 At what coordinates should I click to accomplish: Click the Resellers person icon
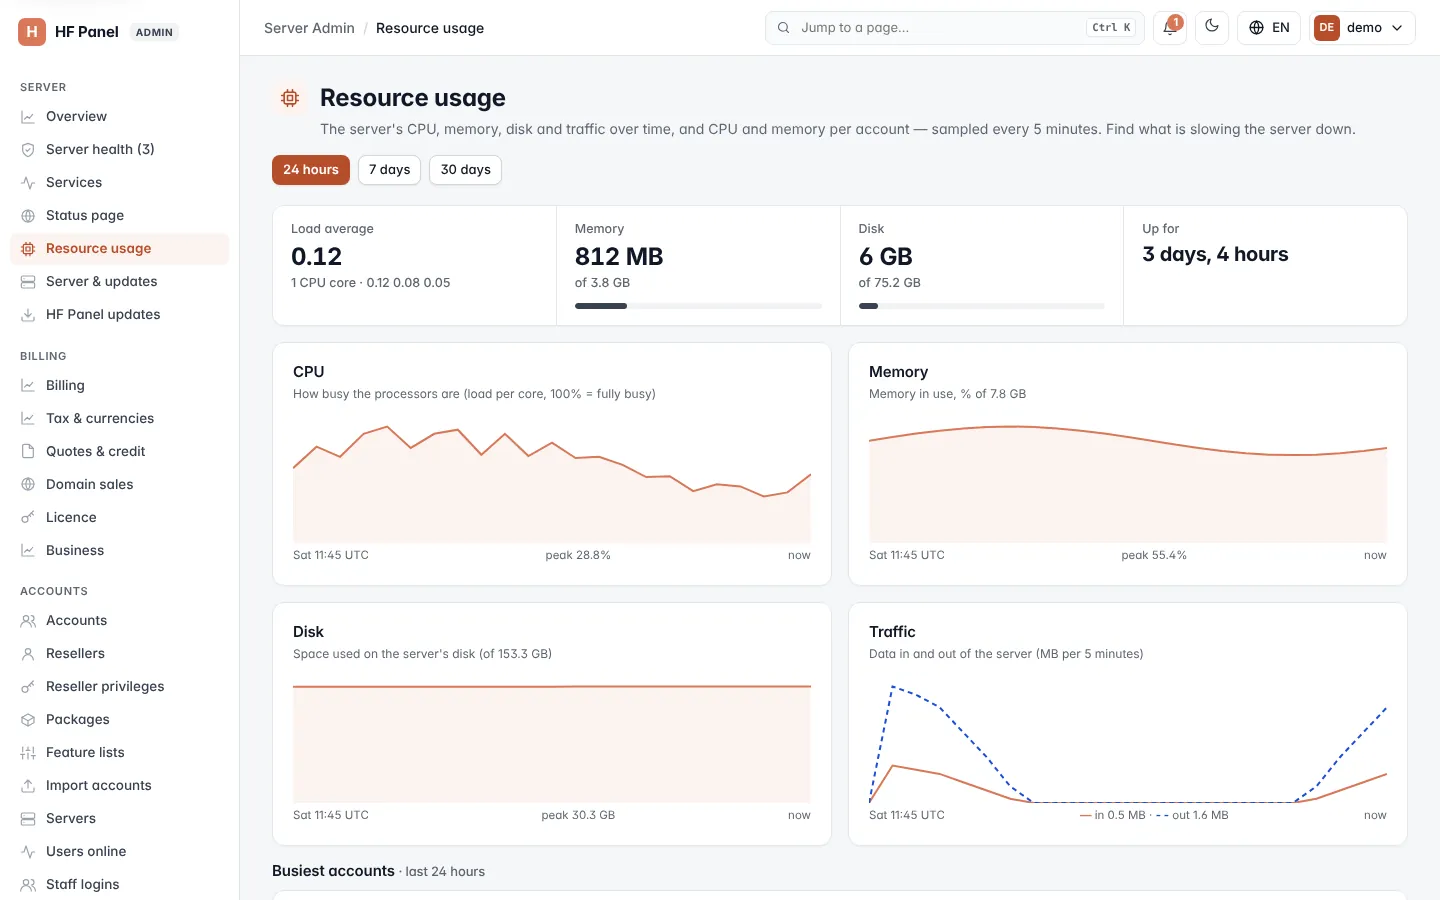tap(28, 654)
